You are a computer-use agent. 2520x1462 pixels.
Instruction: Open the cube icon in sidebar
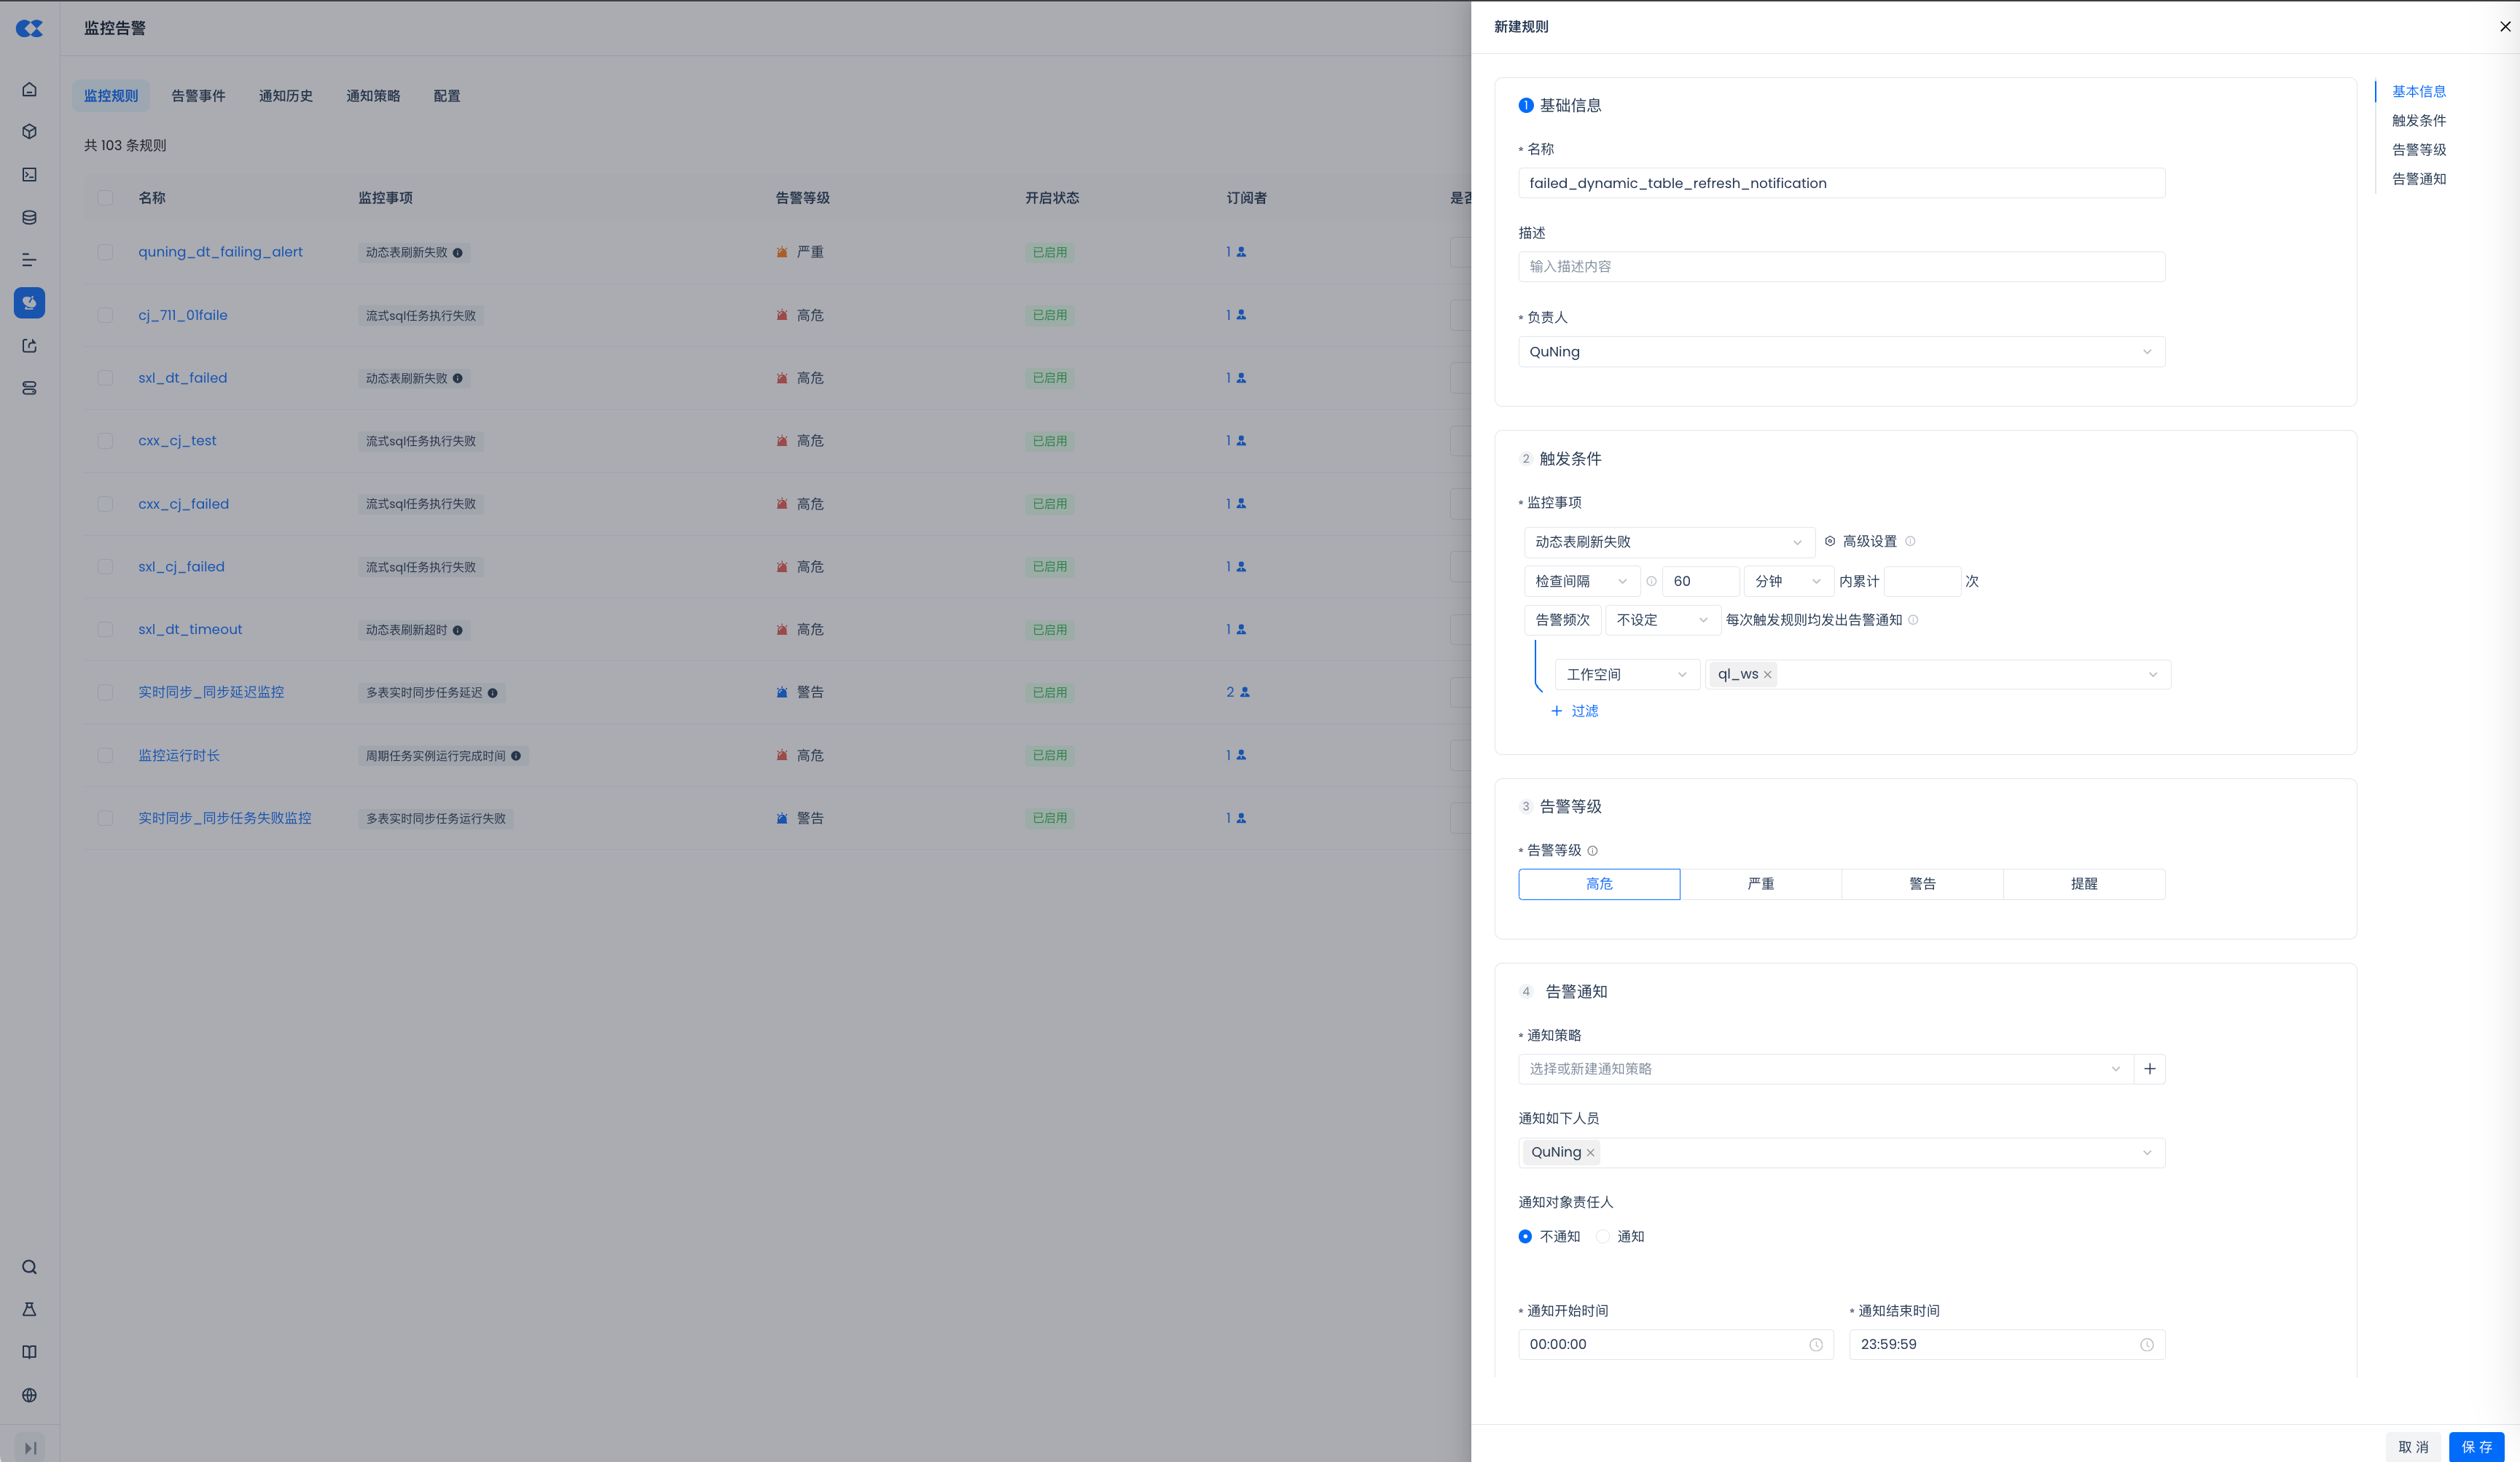[30, 132]
